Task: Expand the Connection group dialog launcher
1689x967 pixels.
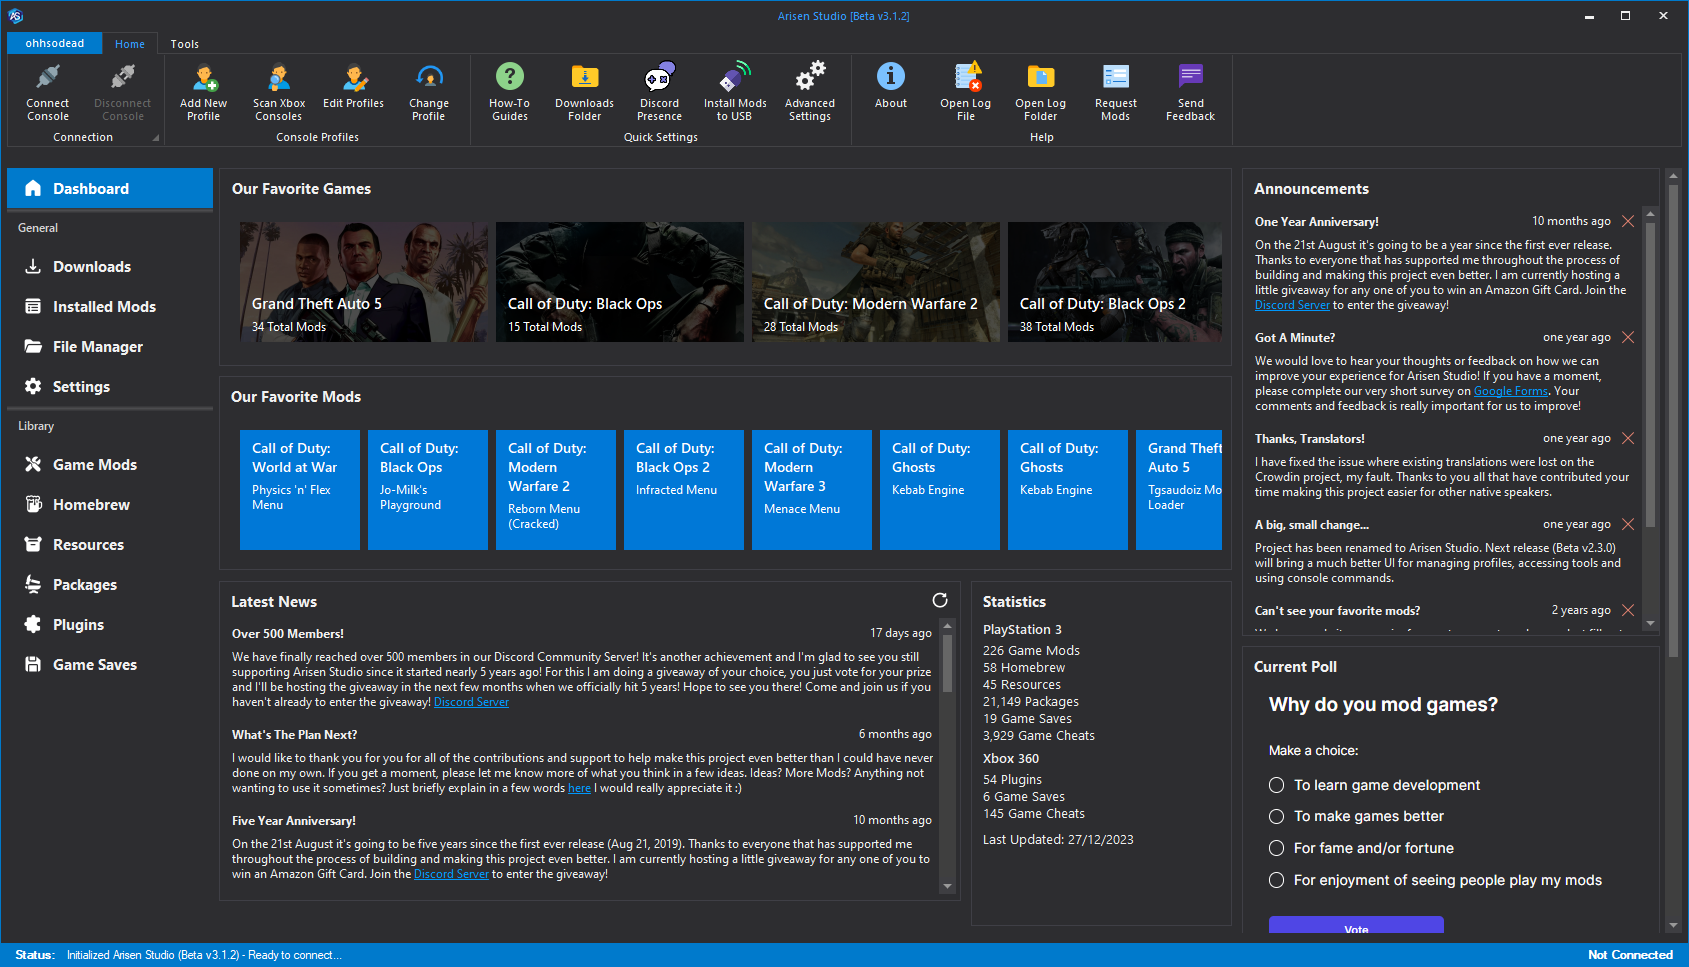Action: [156, 138]
